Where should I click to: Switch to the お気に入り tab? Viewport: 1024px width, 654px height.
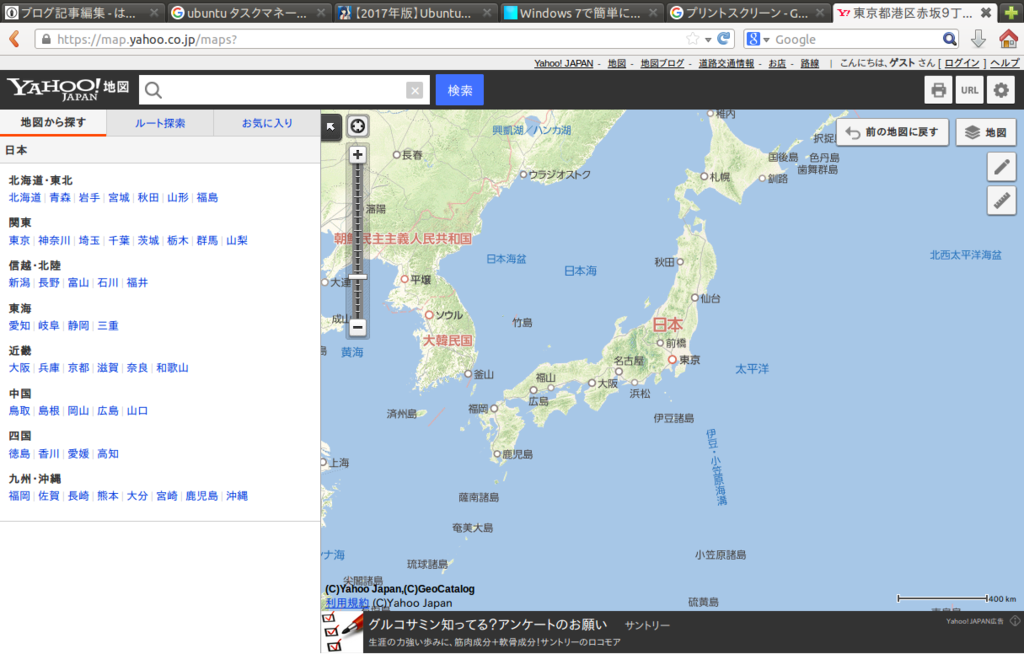266,122
